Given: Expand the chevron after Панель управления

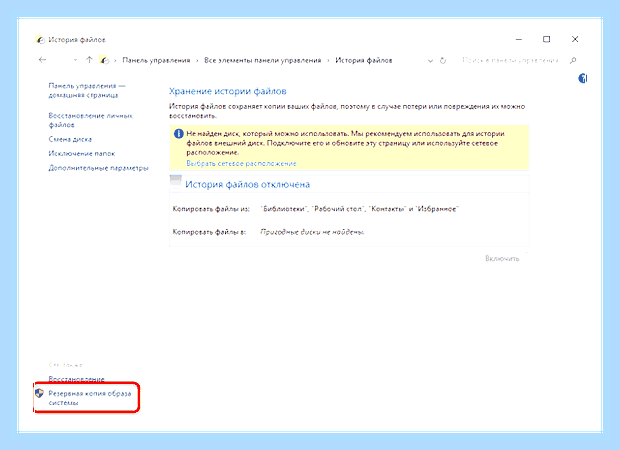Looking at the screenshot, I should pos(197,61).
